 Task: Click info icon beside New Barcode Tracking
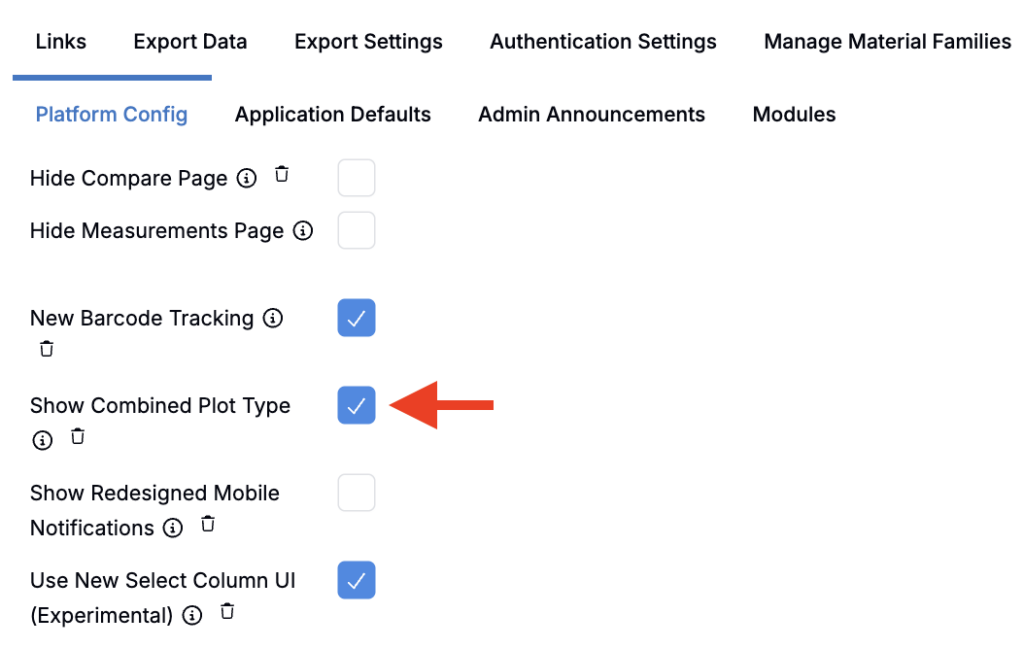272,319
